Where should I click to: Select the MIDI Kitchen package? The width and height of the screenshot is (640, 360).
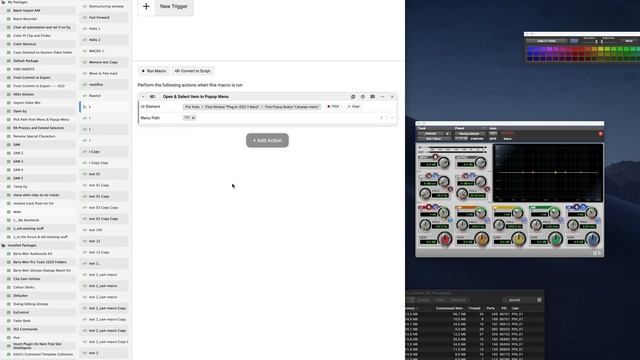pos(38,94)
